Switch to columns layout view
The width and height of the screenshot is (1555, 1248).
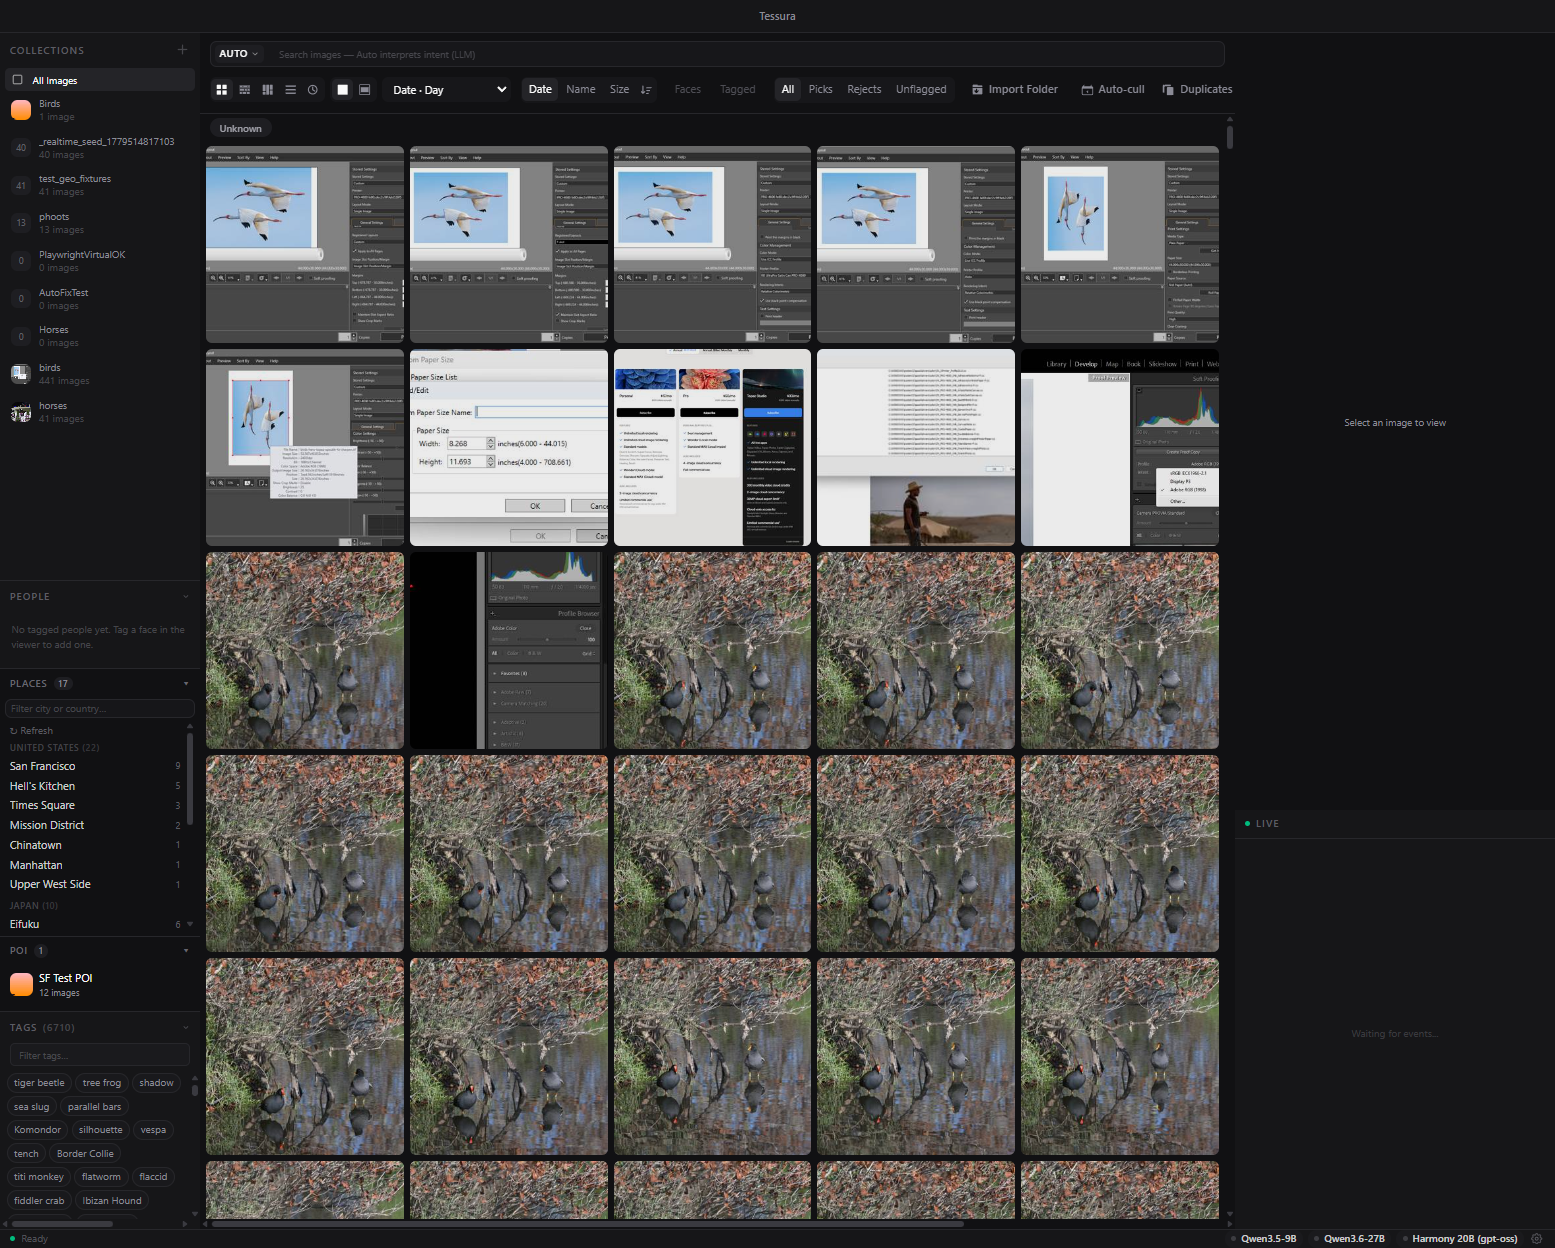[268, 90]
